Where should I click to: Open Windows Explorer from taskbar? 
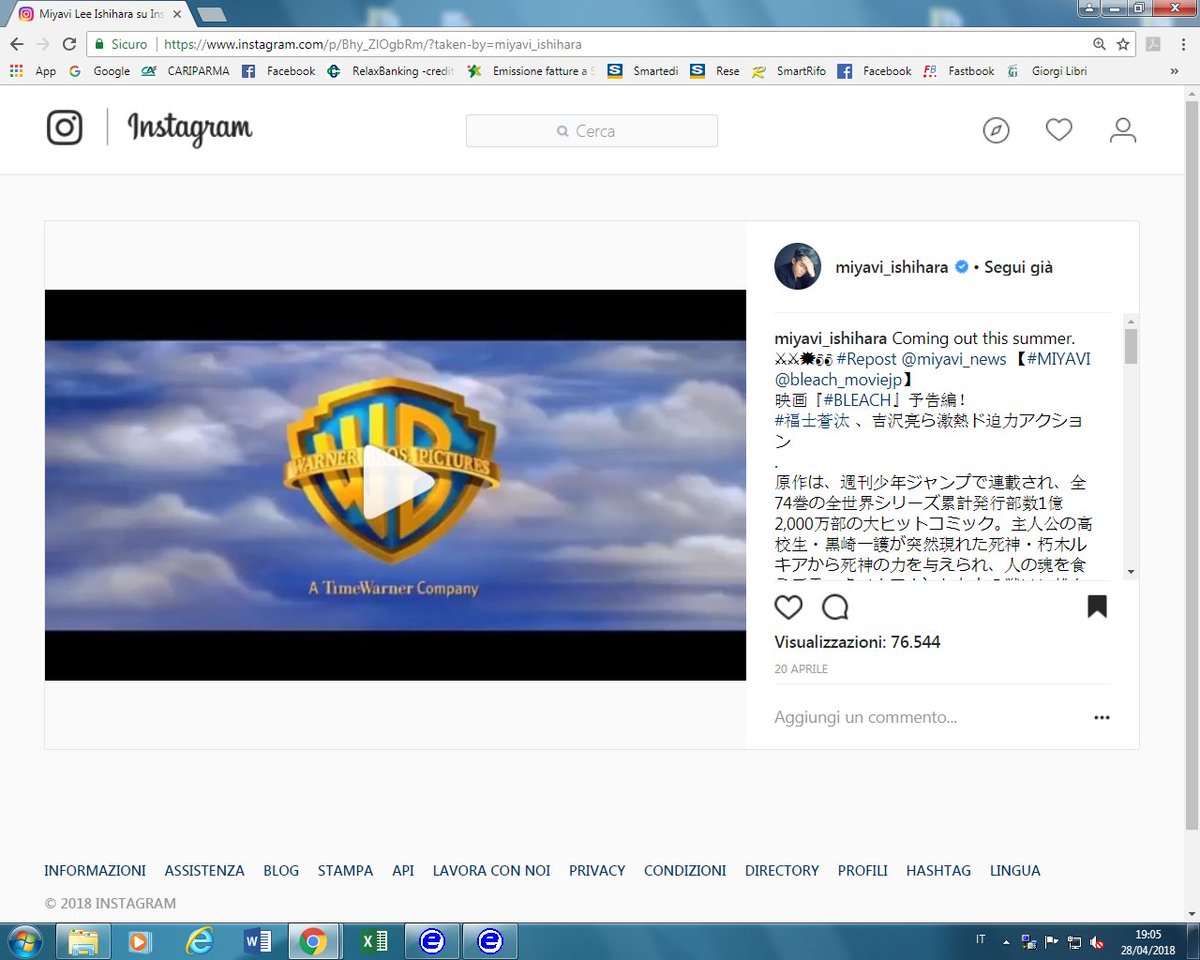(x=84, y=941)
